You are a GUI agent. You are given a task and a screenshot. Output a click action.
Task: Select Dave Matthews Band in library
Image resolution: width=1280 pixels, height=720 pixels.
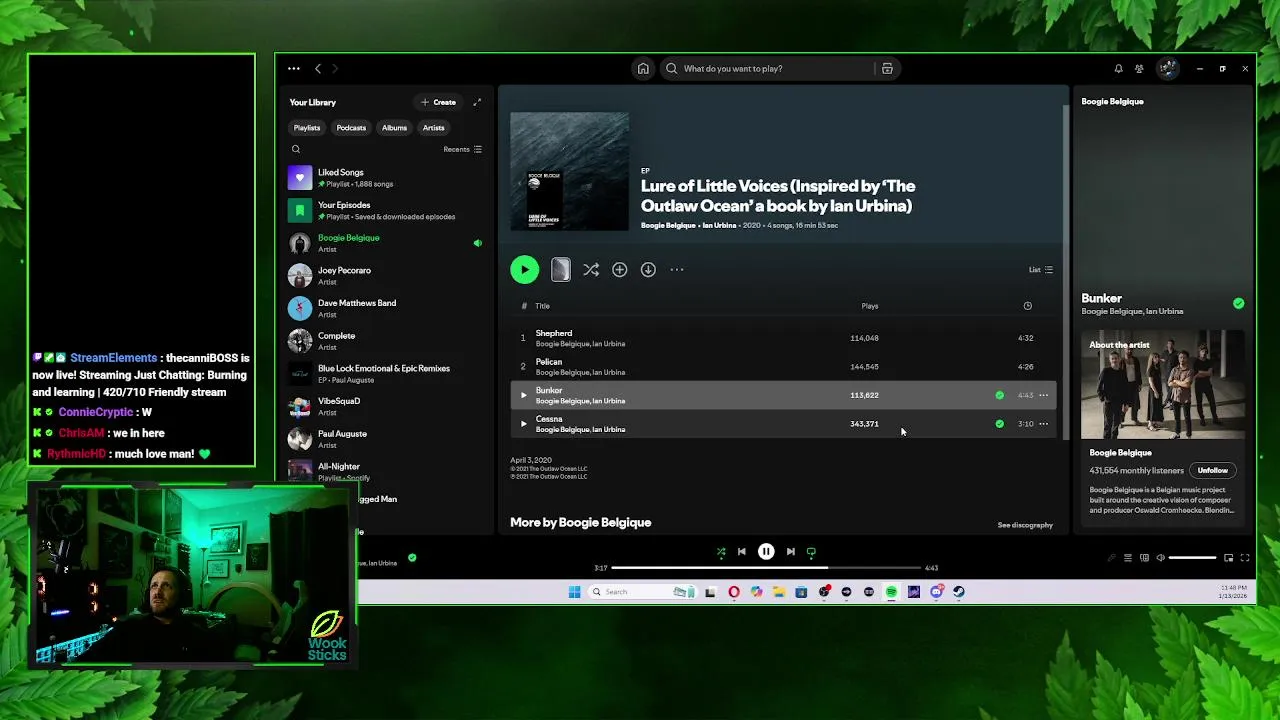[x=386, y=308]
